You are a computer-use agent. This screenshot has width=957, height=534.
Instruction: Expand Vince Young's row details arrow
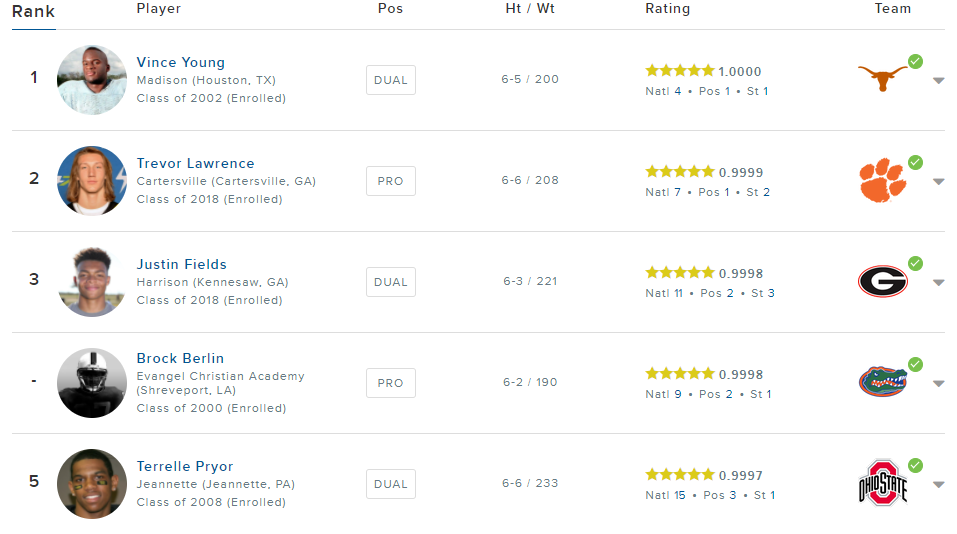pyautogui.click(x=938, y=81)
